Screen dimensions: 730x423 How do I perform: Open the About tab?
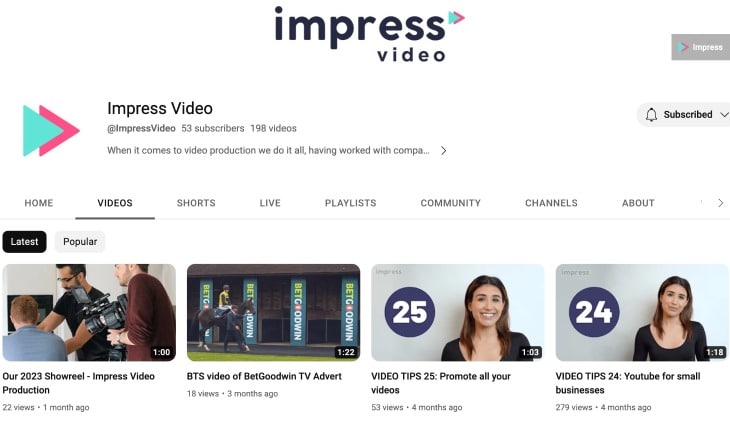[638, 203]
